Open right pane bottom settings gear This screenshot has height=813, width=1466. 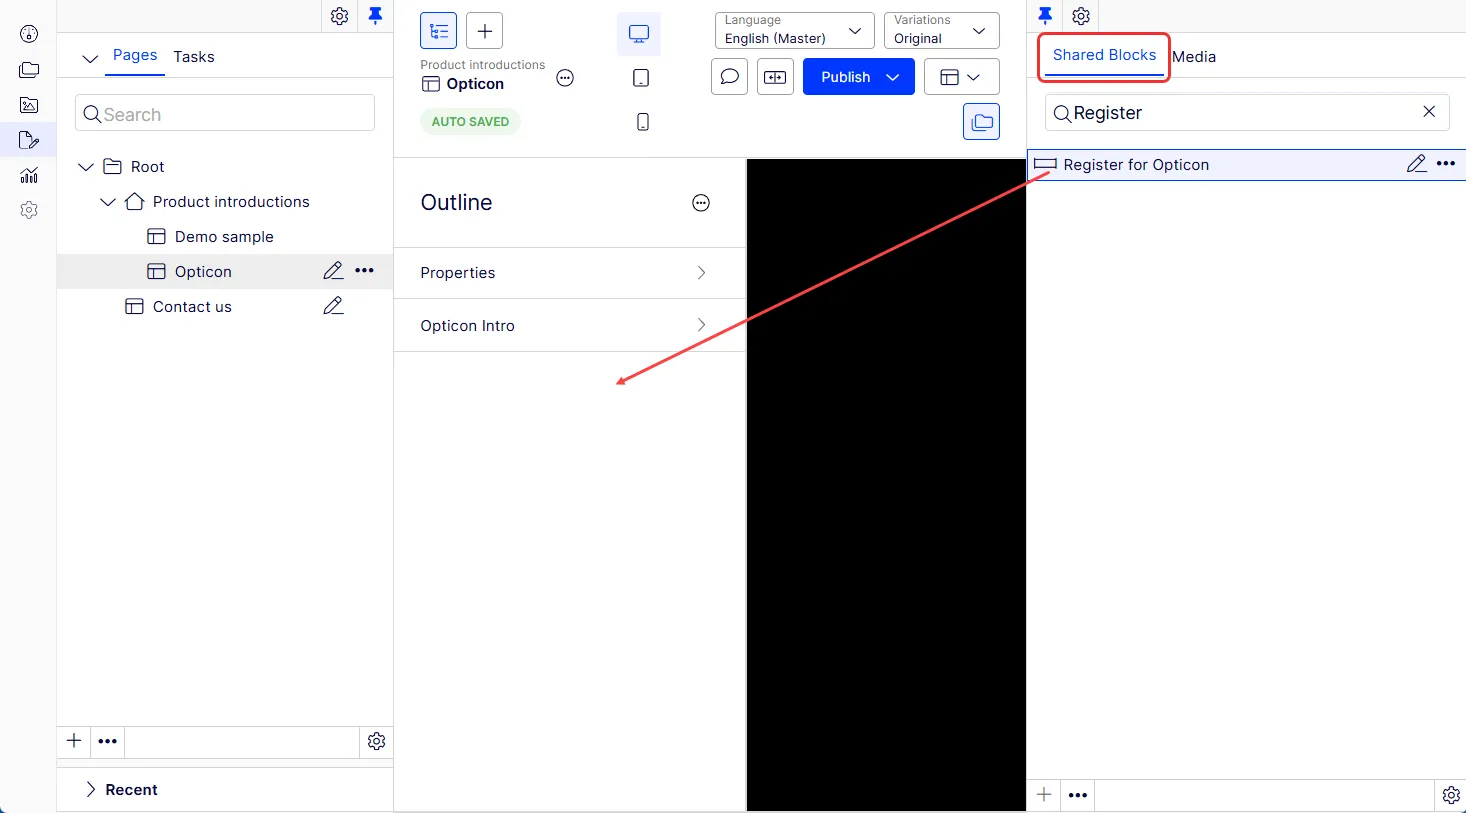[x=1451, y=795]
